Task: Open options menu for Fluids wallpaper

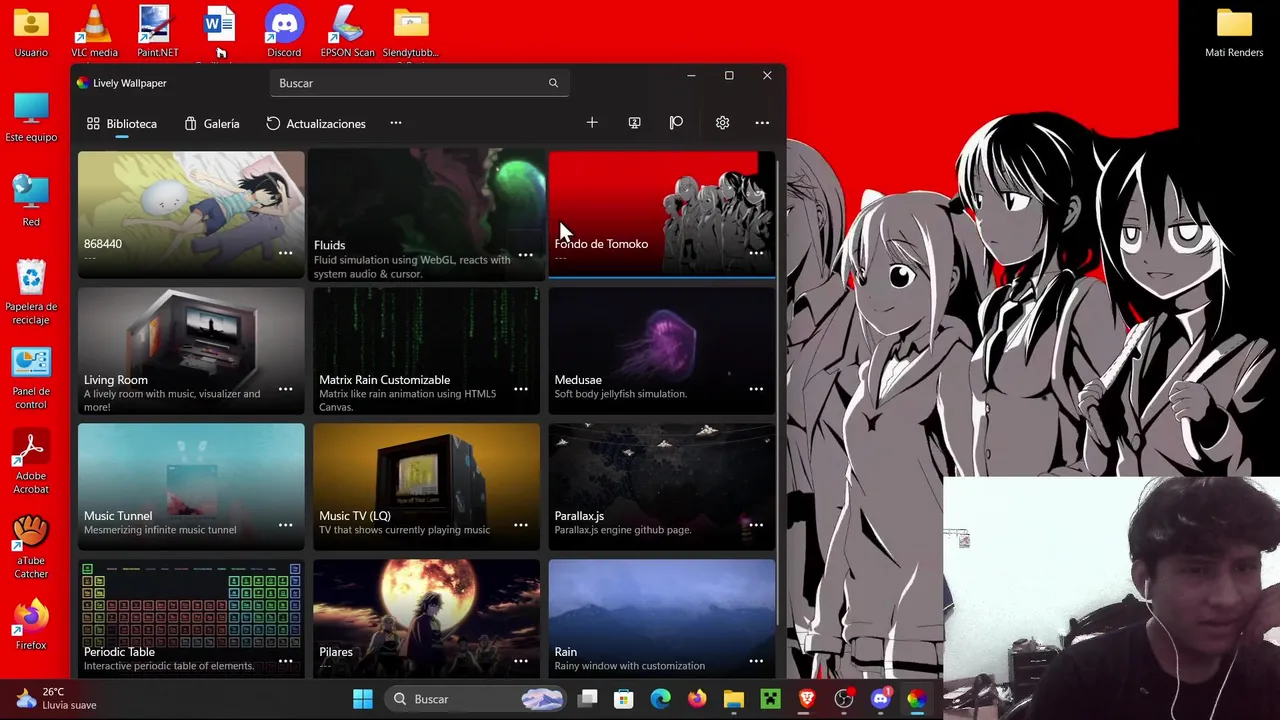Action: 525,255
